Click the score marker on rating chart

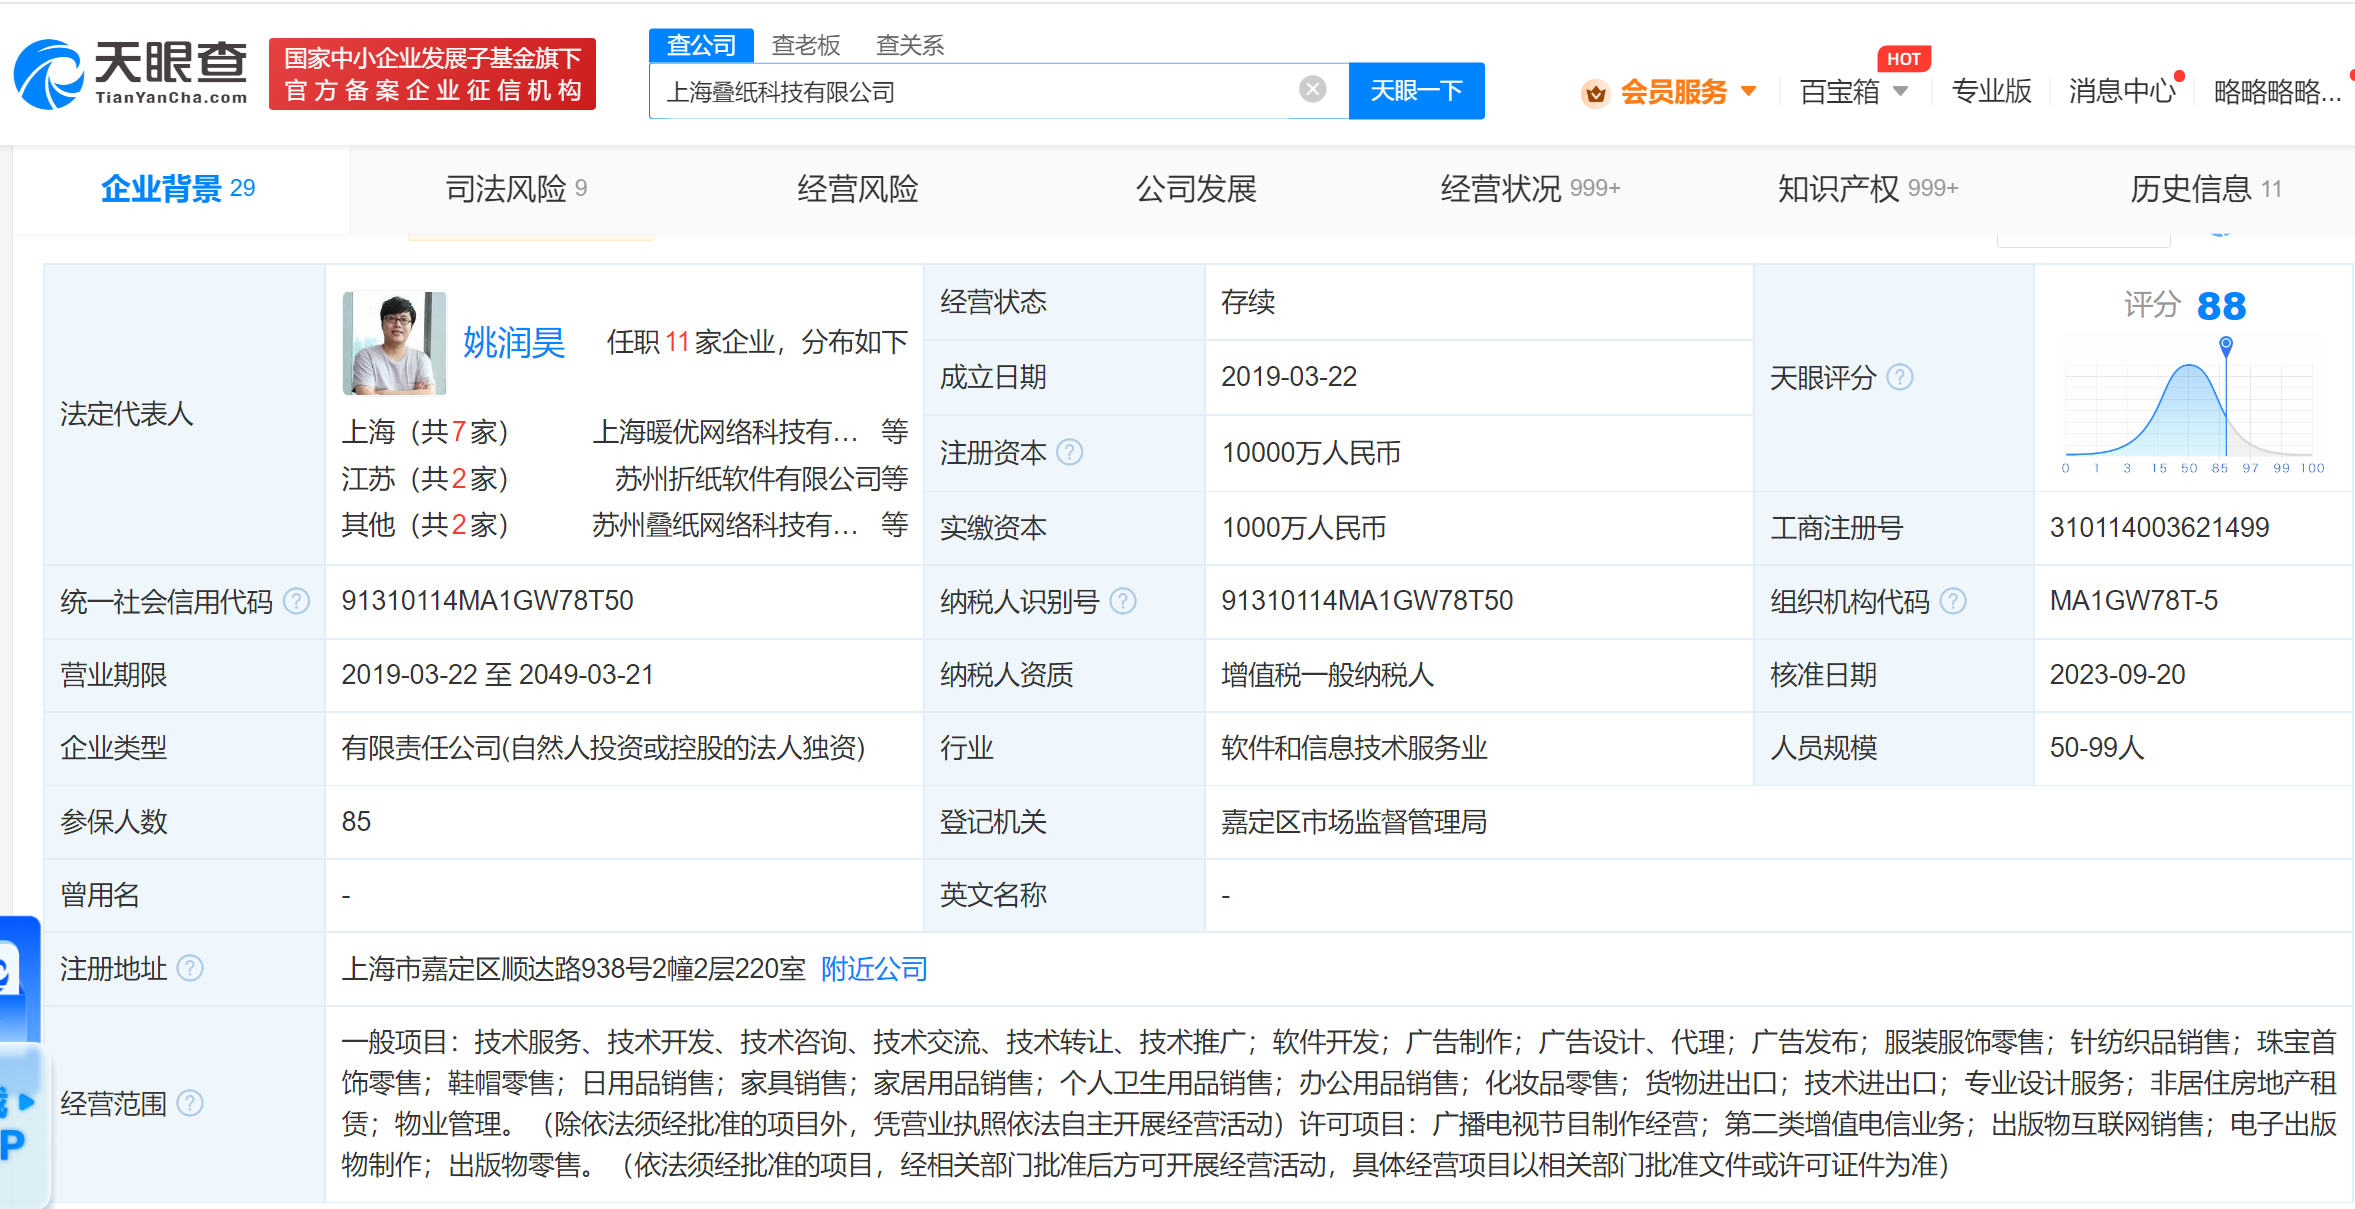coord(2226,344)
